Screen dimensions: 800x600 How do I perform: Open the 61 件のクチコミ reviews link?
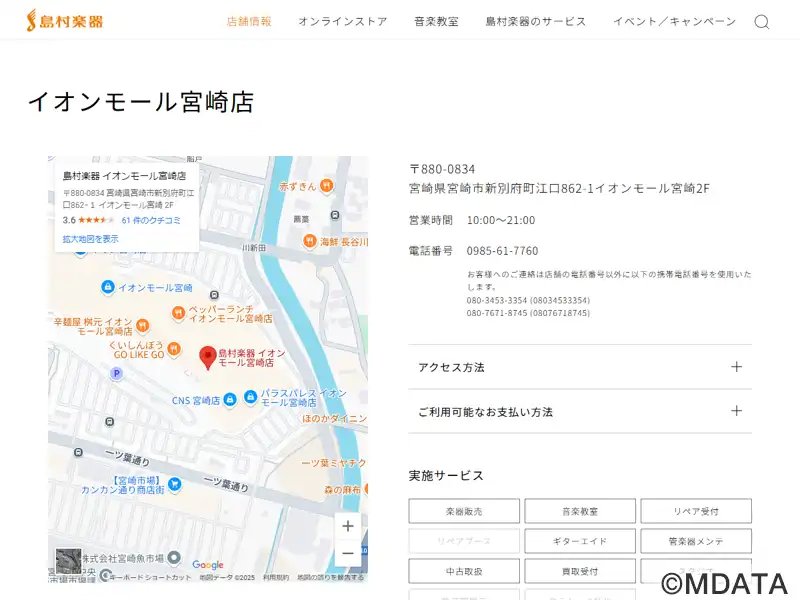pyautogui.click(x=151, y=220)
